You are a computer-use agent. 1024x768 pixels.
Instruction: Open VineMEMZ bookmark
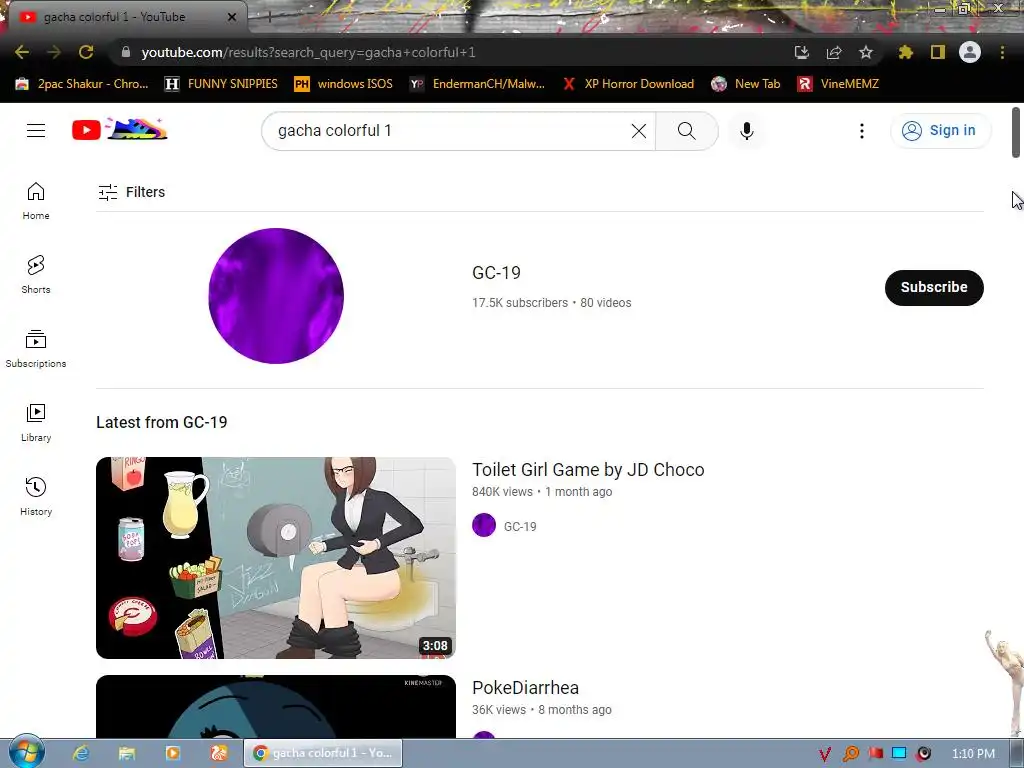point(839,84)
